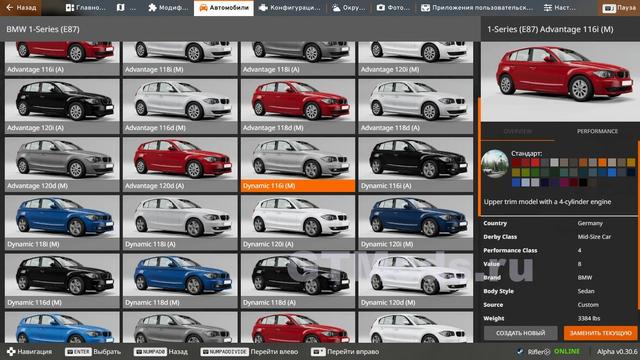Click the Перейти влево hint

tap(249, 351)
